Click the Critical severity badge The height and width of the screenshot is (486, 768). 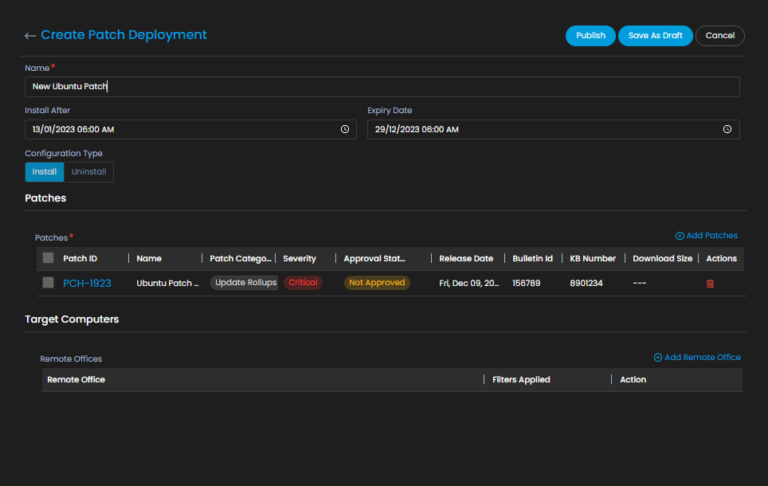pos(302,283)
